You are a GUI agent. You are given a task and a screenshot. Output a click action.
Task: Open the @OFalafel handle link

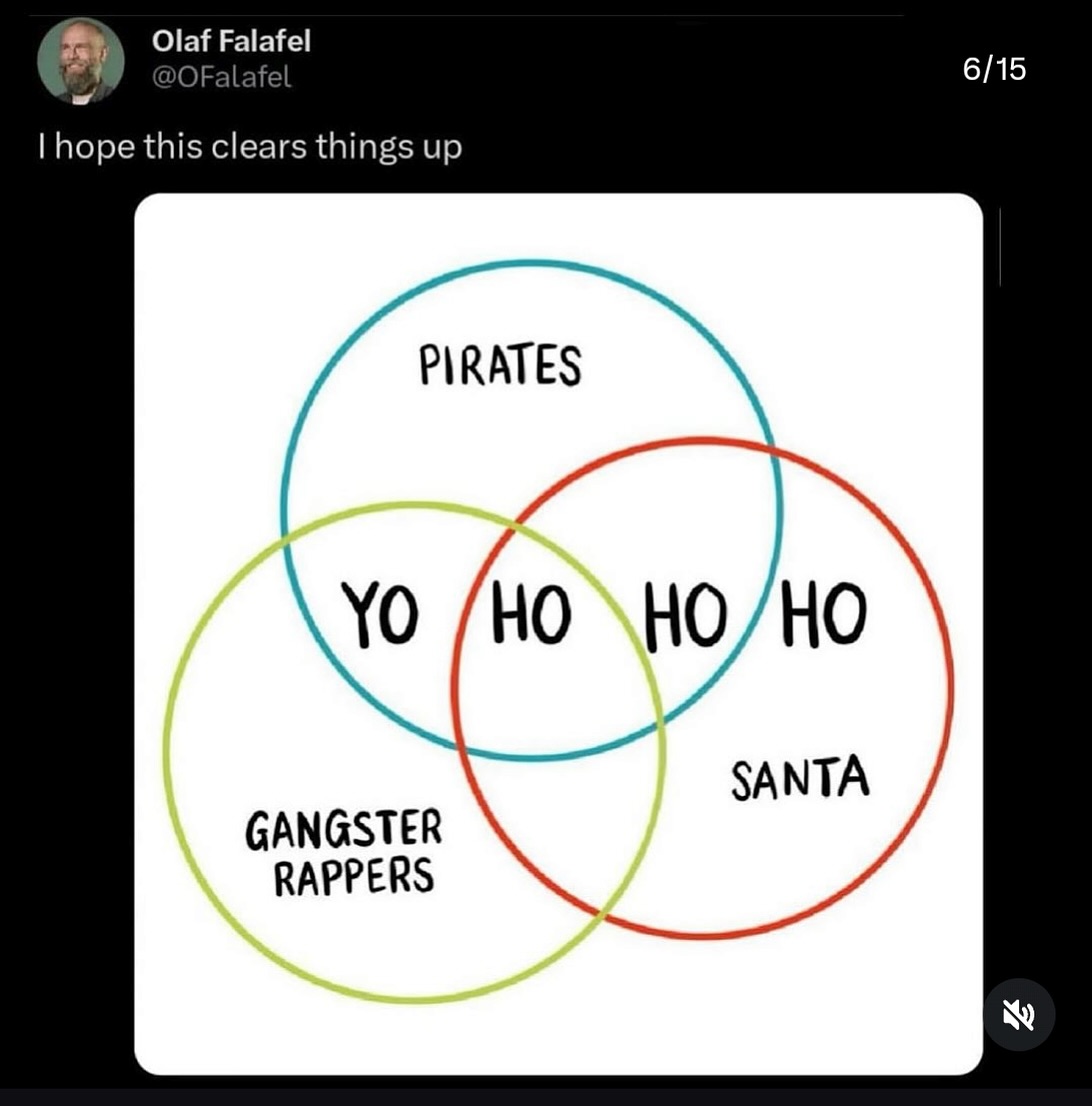click(x=222, y=78)
